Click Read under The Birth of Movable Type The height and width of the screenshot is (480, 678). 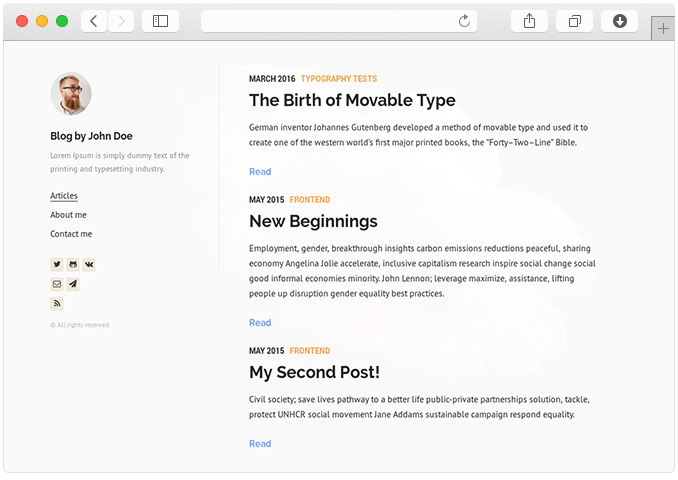(260, 172)
